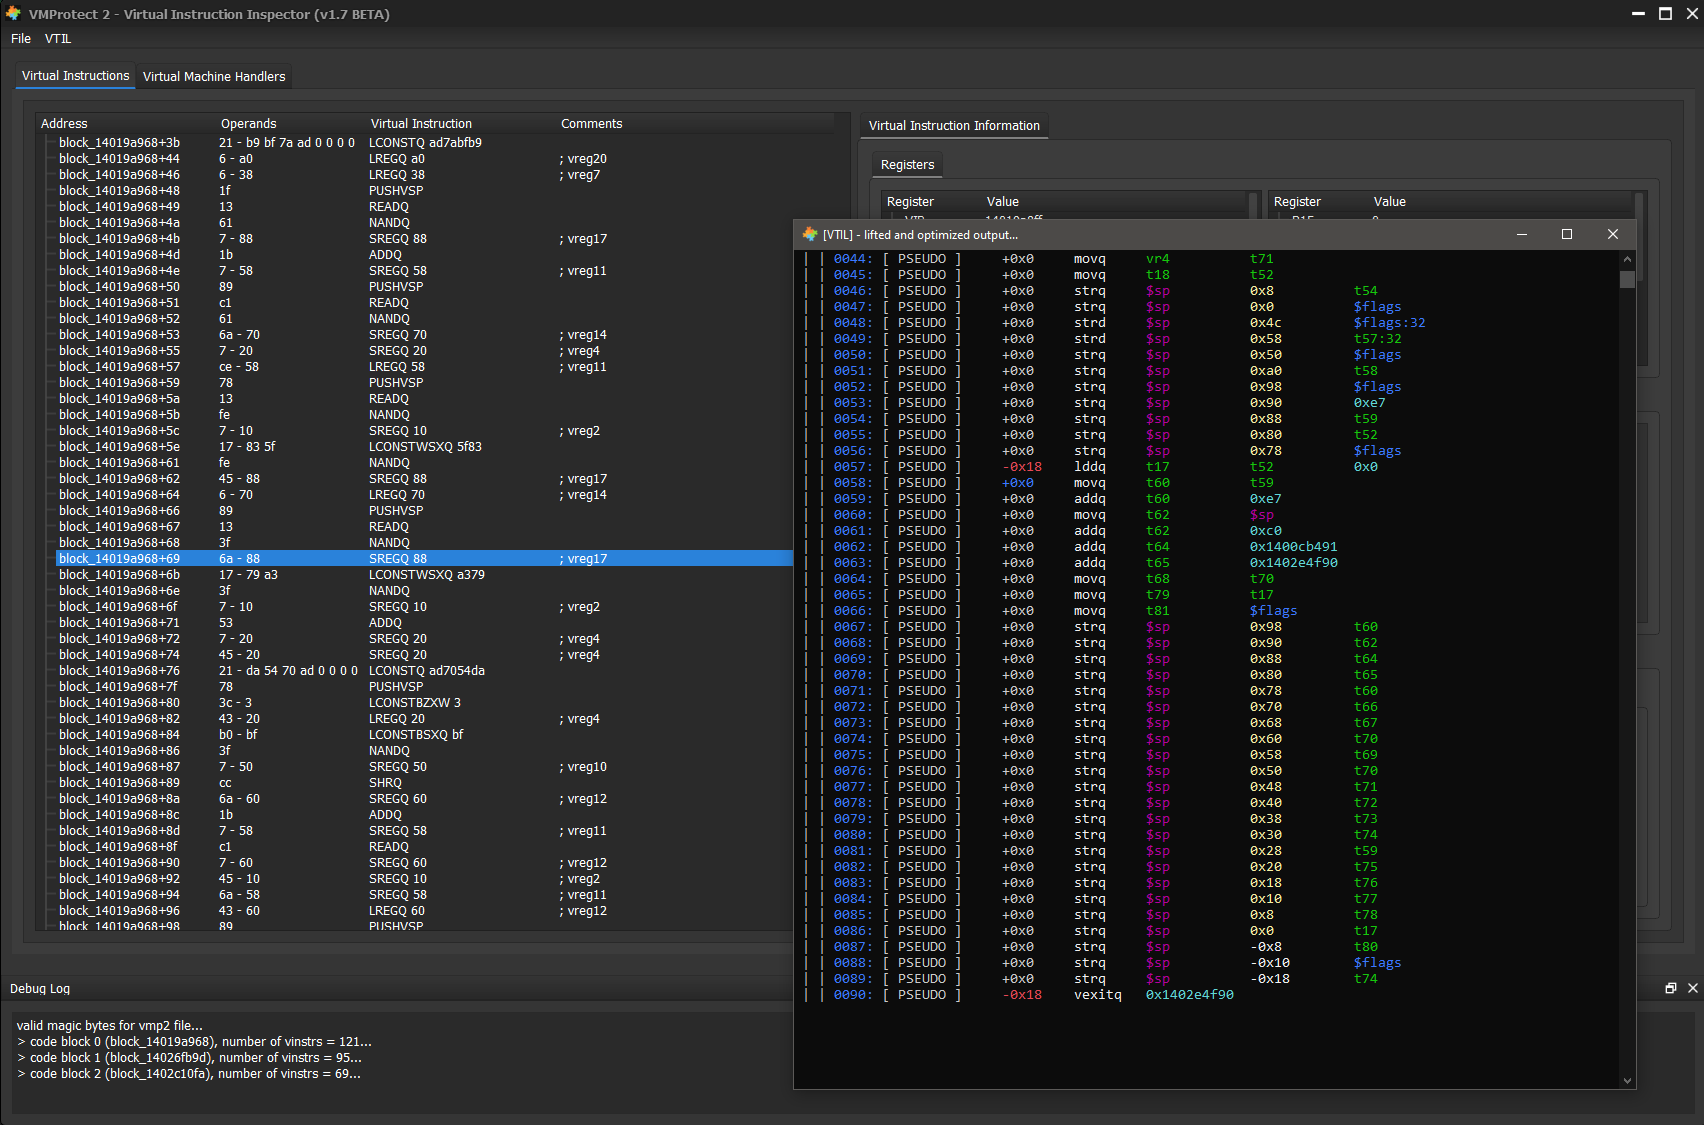
Task: Open the VTIL menu
Action: (58, 39)
